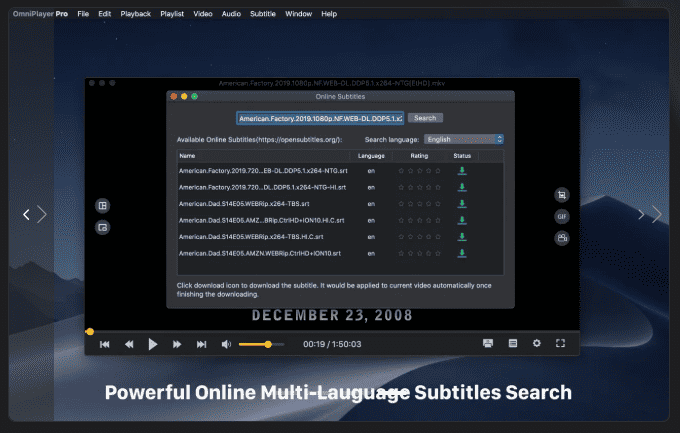
Task: Open the playlist icon in control bar
Action: click(513, 343)
